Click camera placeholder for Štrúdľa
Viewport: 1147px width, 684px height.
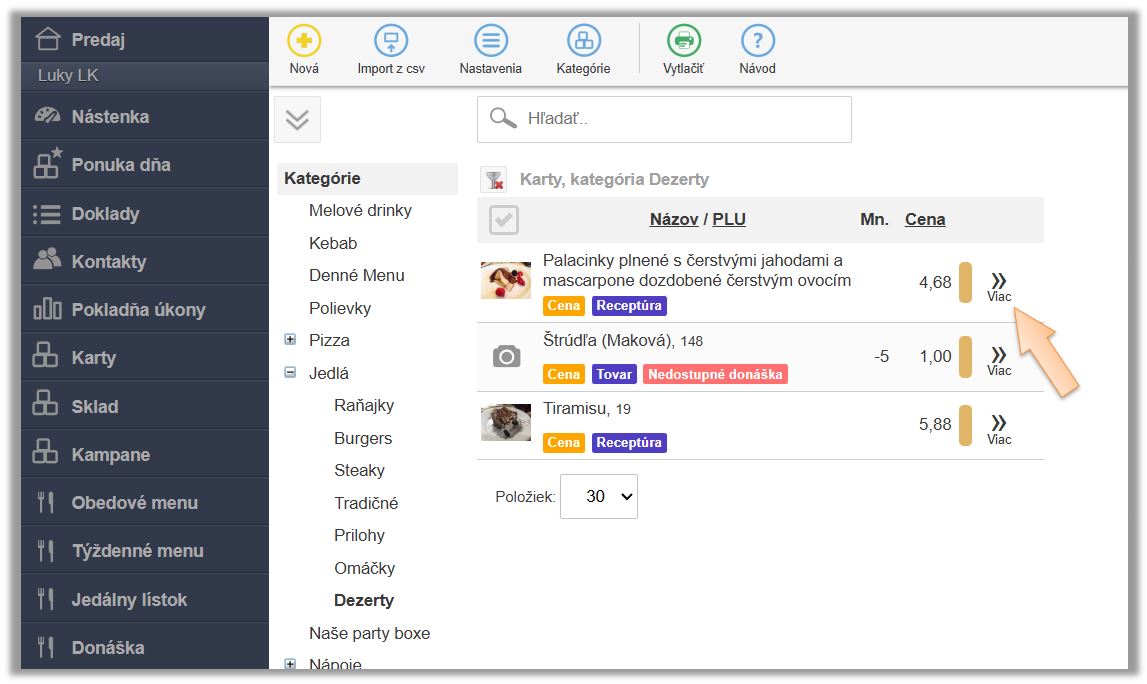click(x=506, y=357)
